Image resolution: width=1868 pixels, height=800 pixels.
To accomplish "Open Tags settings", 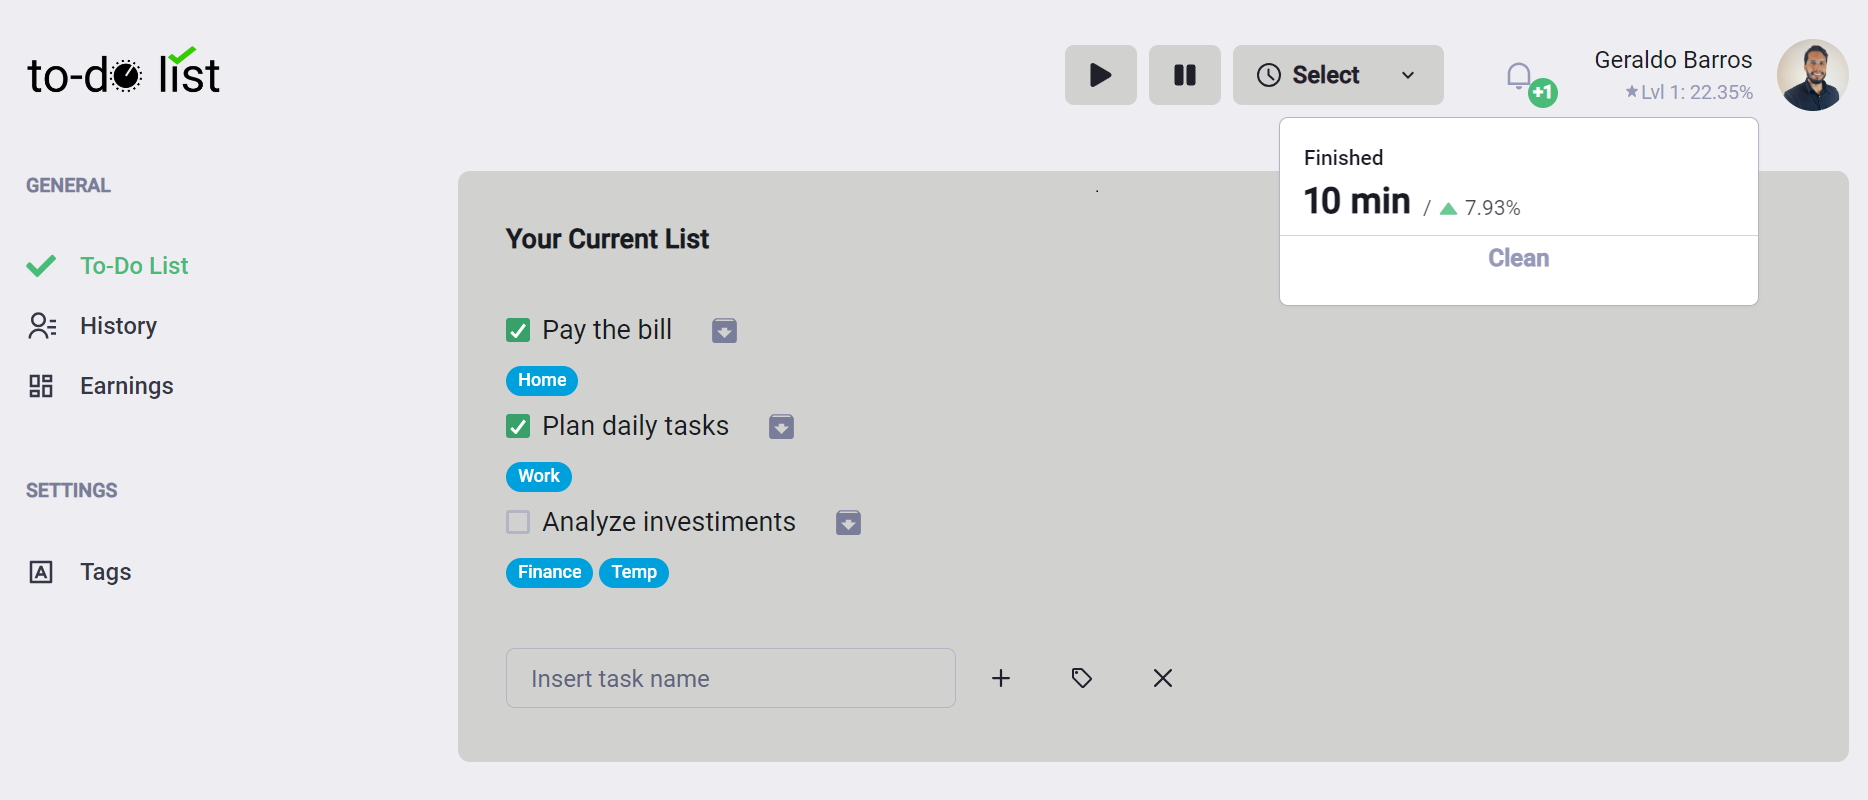I will 105,572.
